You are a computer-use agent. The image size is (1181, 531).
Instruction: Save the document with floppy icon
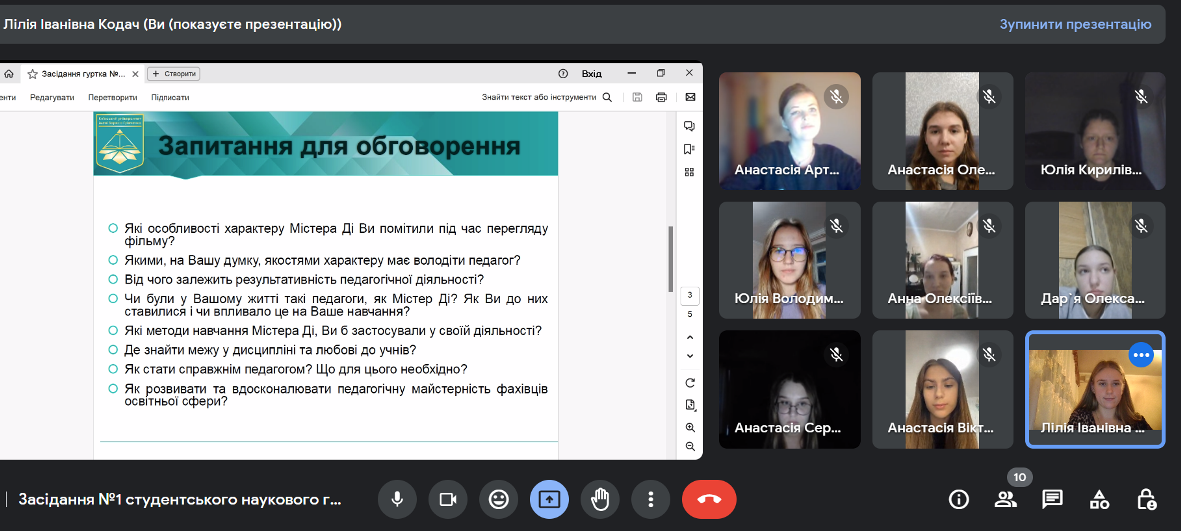point(637,97)
